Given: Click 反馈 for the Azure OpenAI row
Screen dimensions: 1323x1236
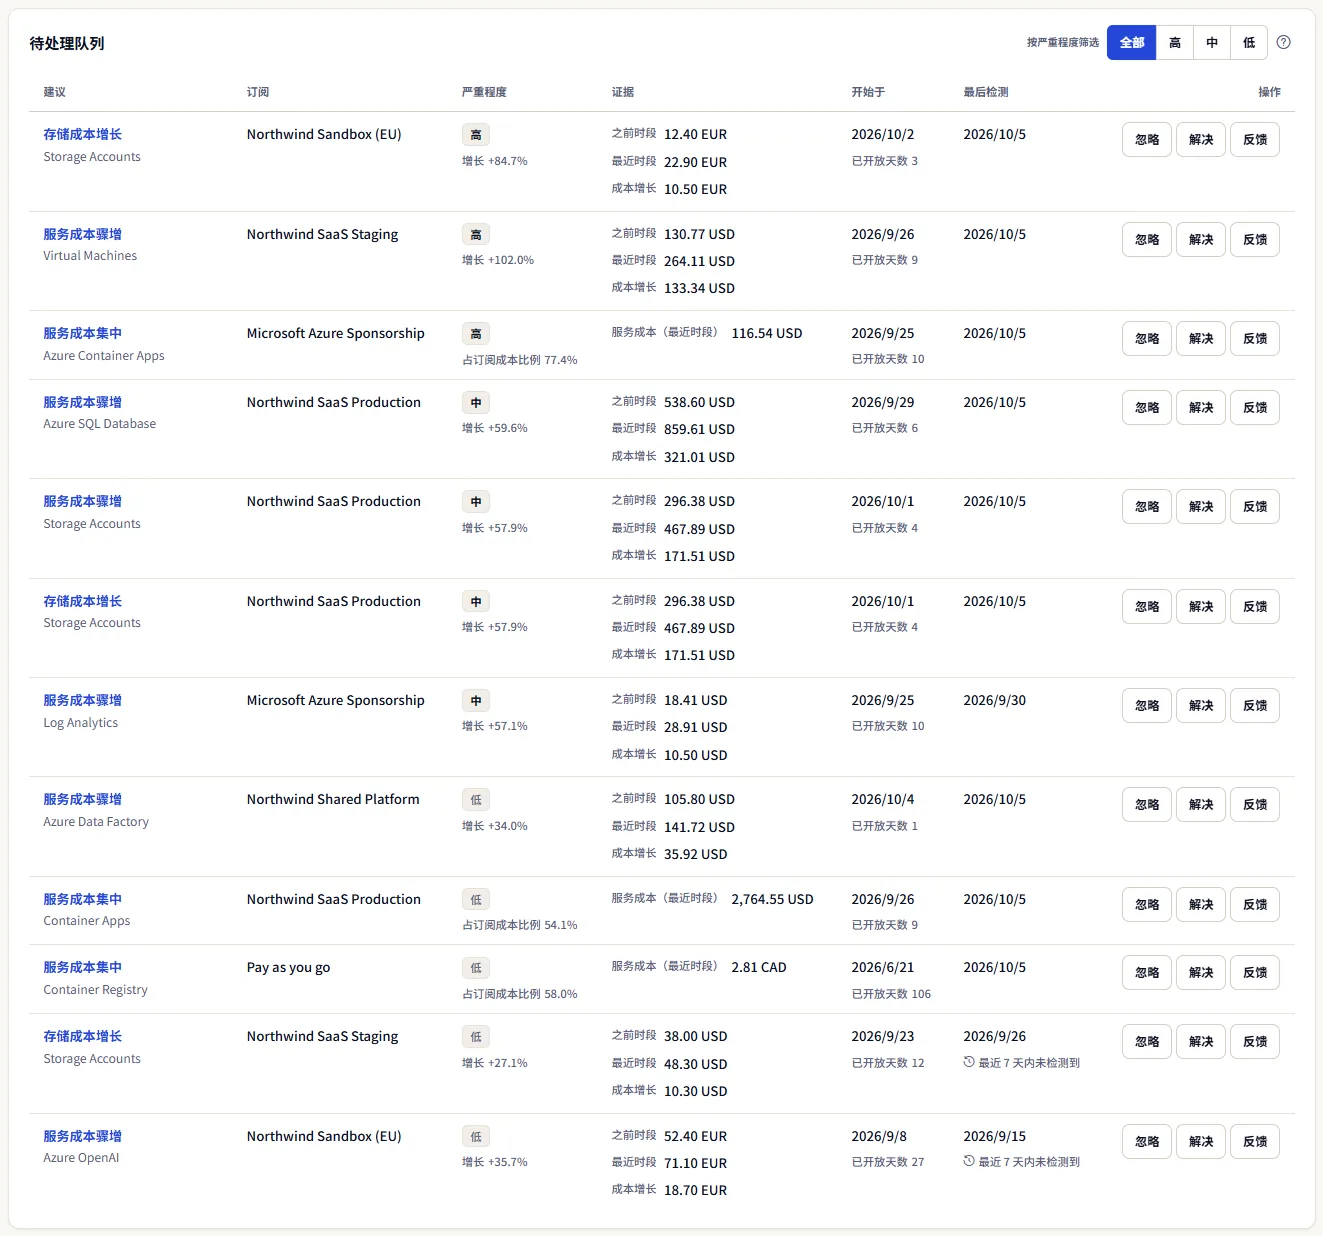Looking at the screenshot, I should [x=1255, y=1141].
